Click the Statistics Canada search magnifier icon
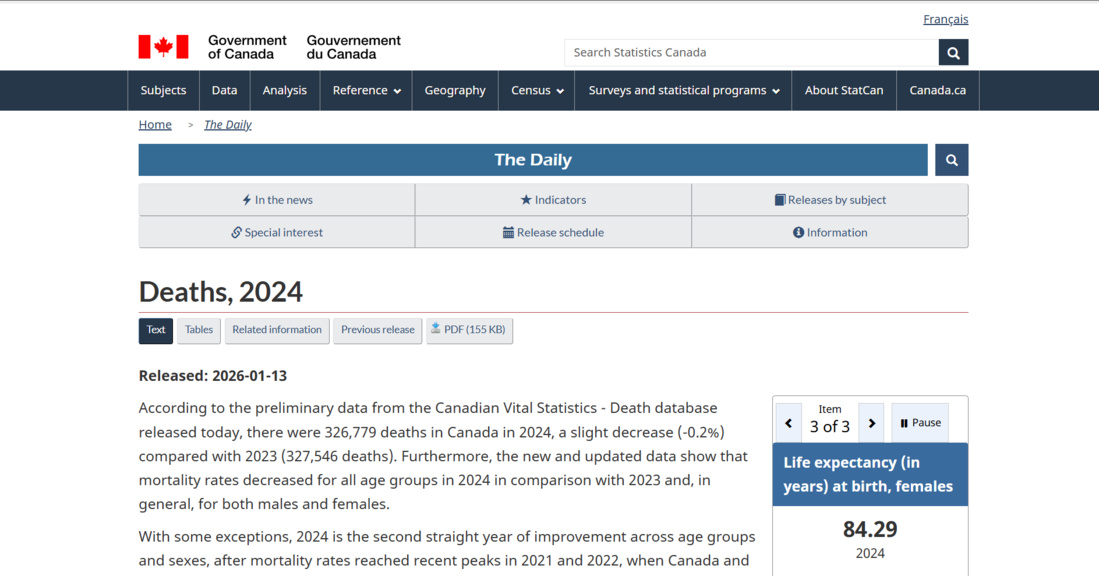Viewport: 1099px width, 576px height. tap(953, 53)
